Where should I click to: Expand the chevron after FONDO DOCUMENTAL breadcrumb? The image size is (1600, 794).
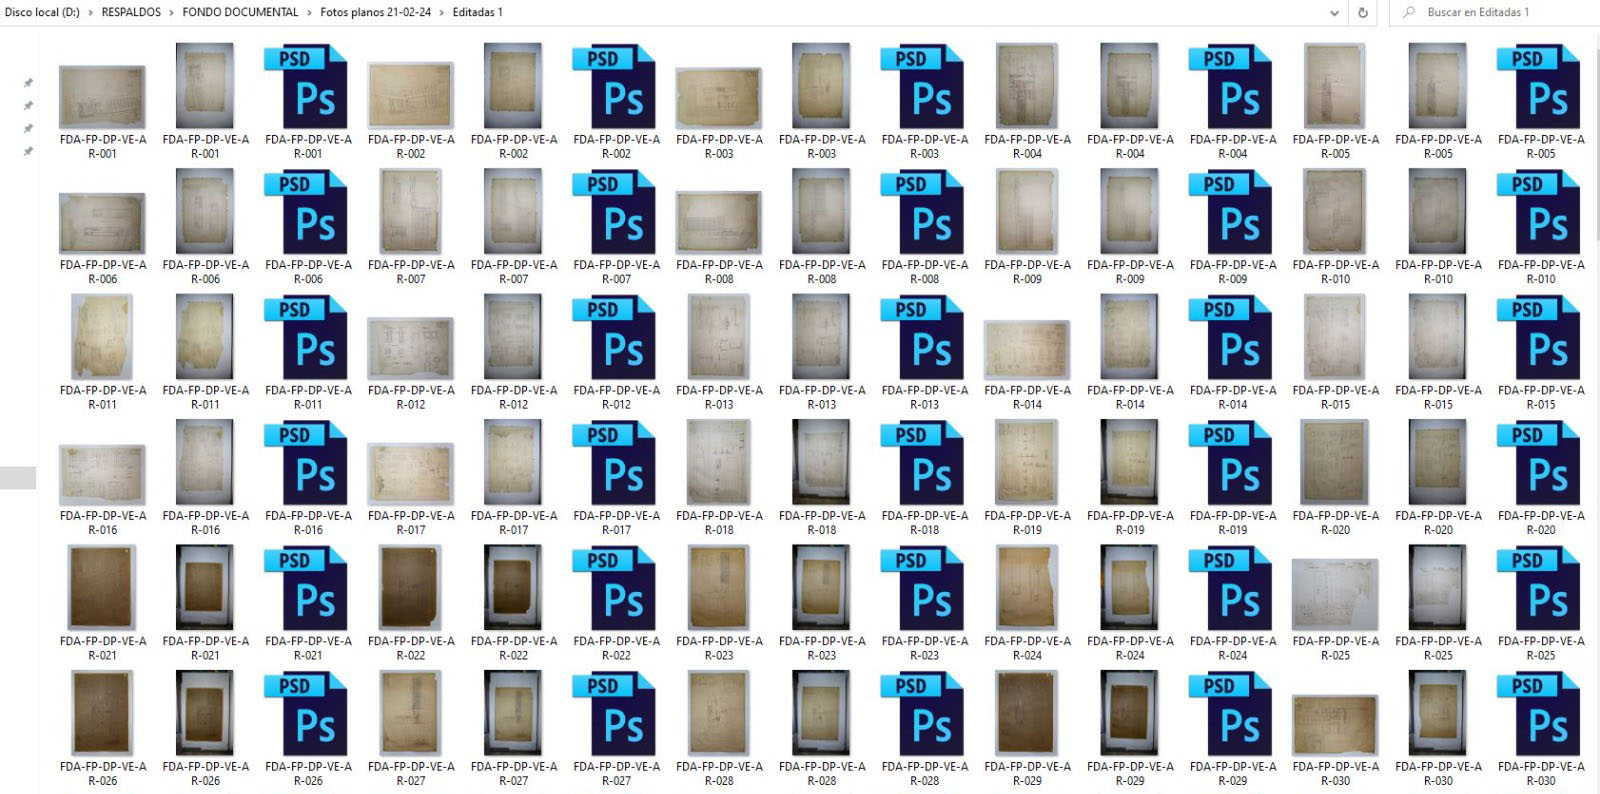(309, 13)
